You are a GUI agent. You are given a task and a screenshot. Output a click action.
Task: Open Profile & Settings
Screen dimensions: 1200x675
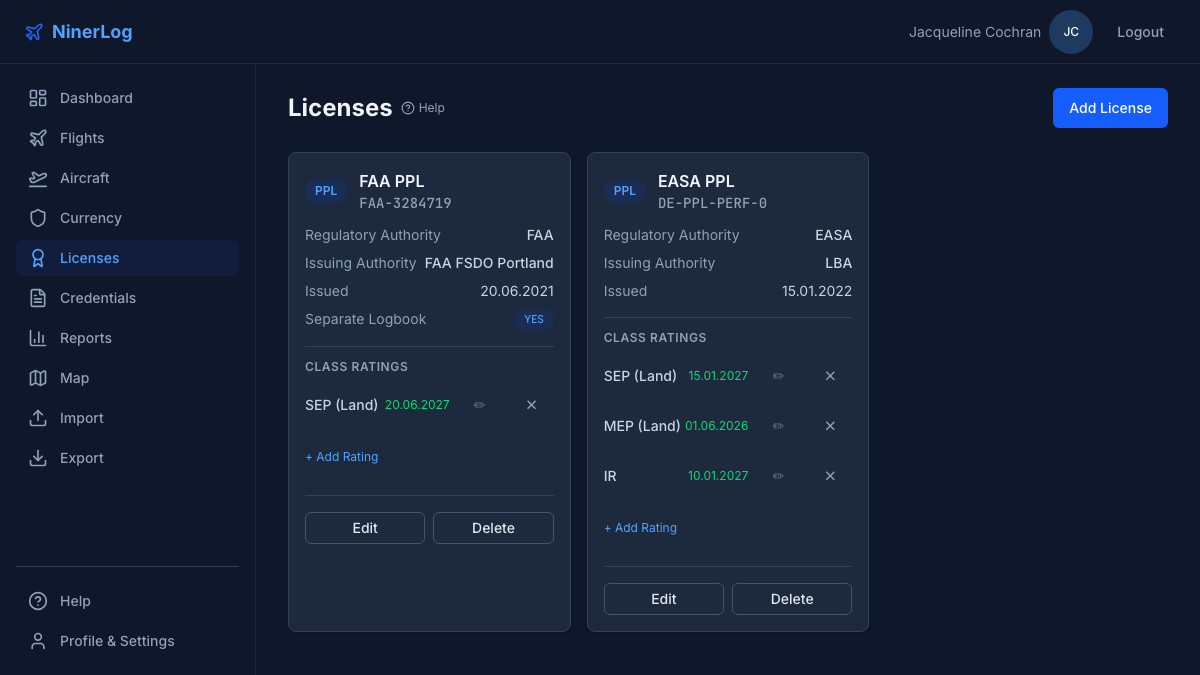(127, 641)
